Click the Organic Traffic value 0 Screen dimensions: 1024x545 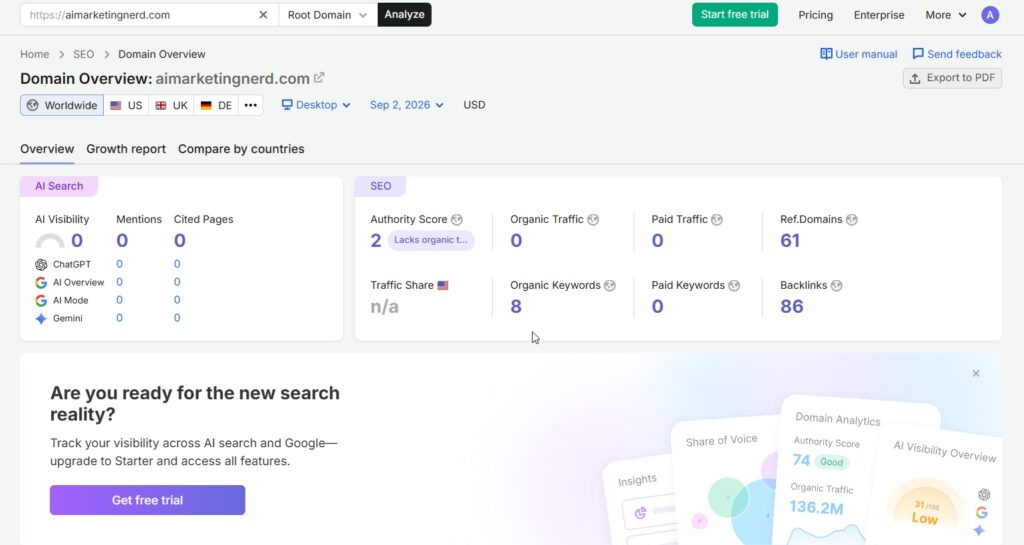(516, 241)
